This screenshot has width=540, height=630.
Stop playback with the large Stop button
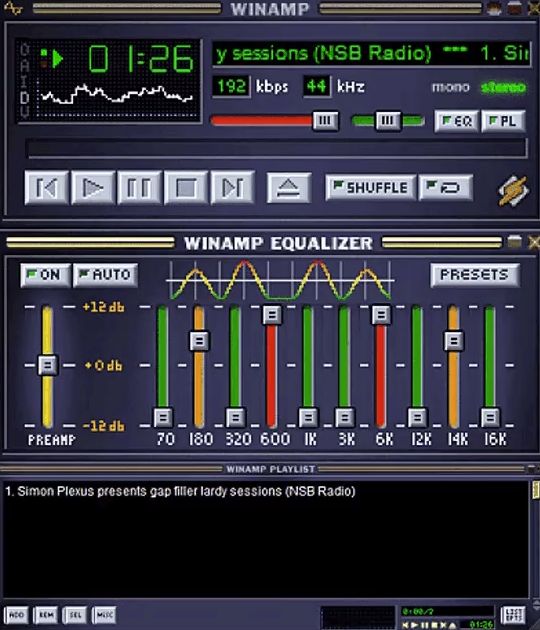[x=186, y=188]
